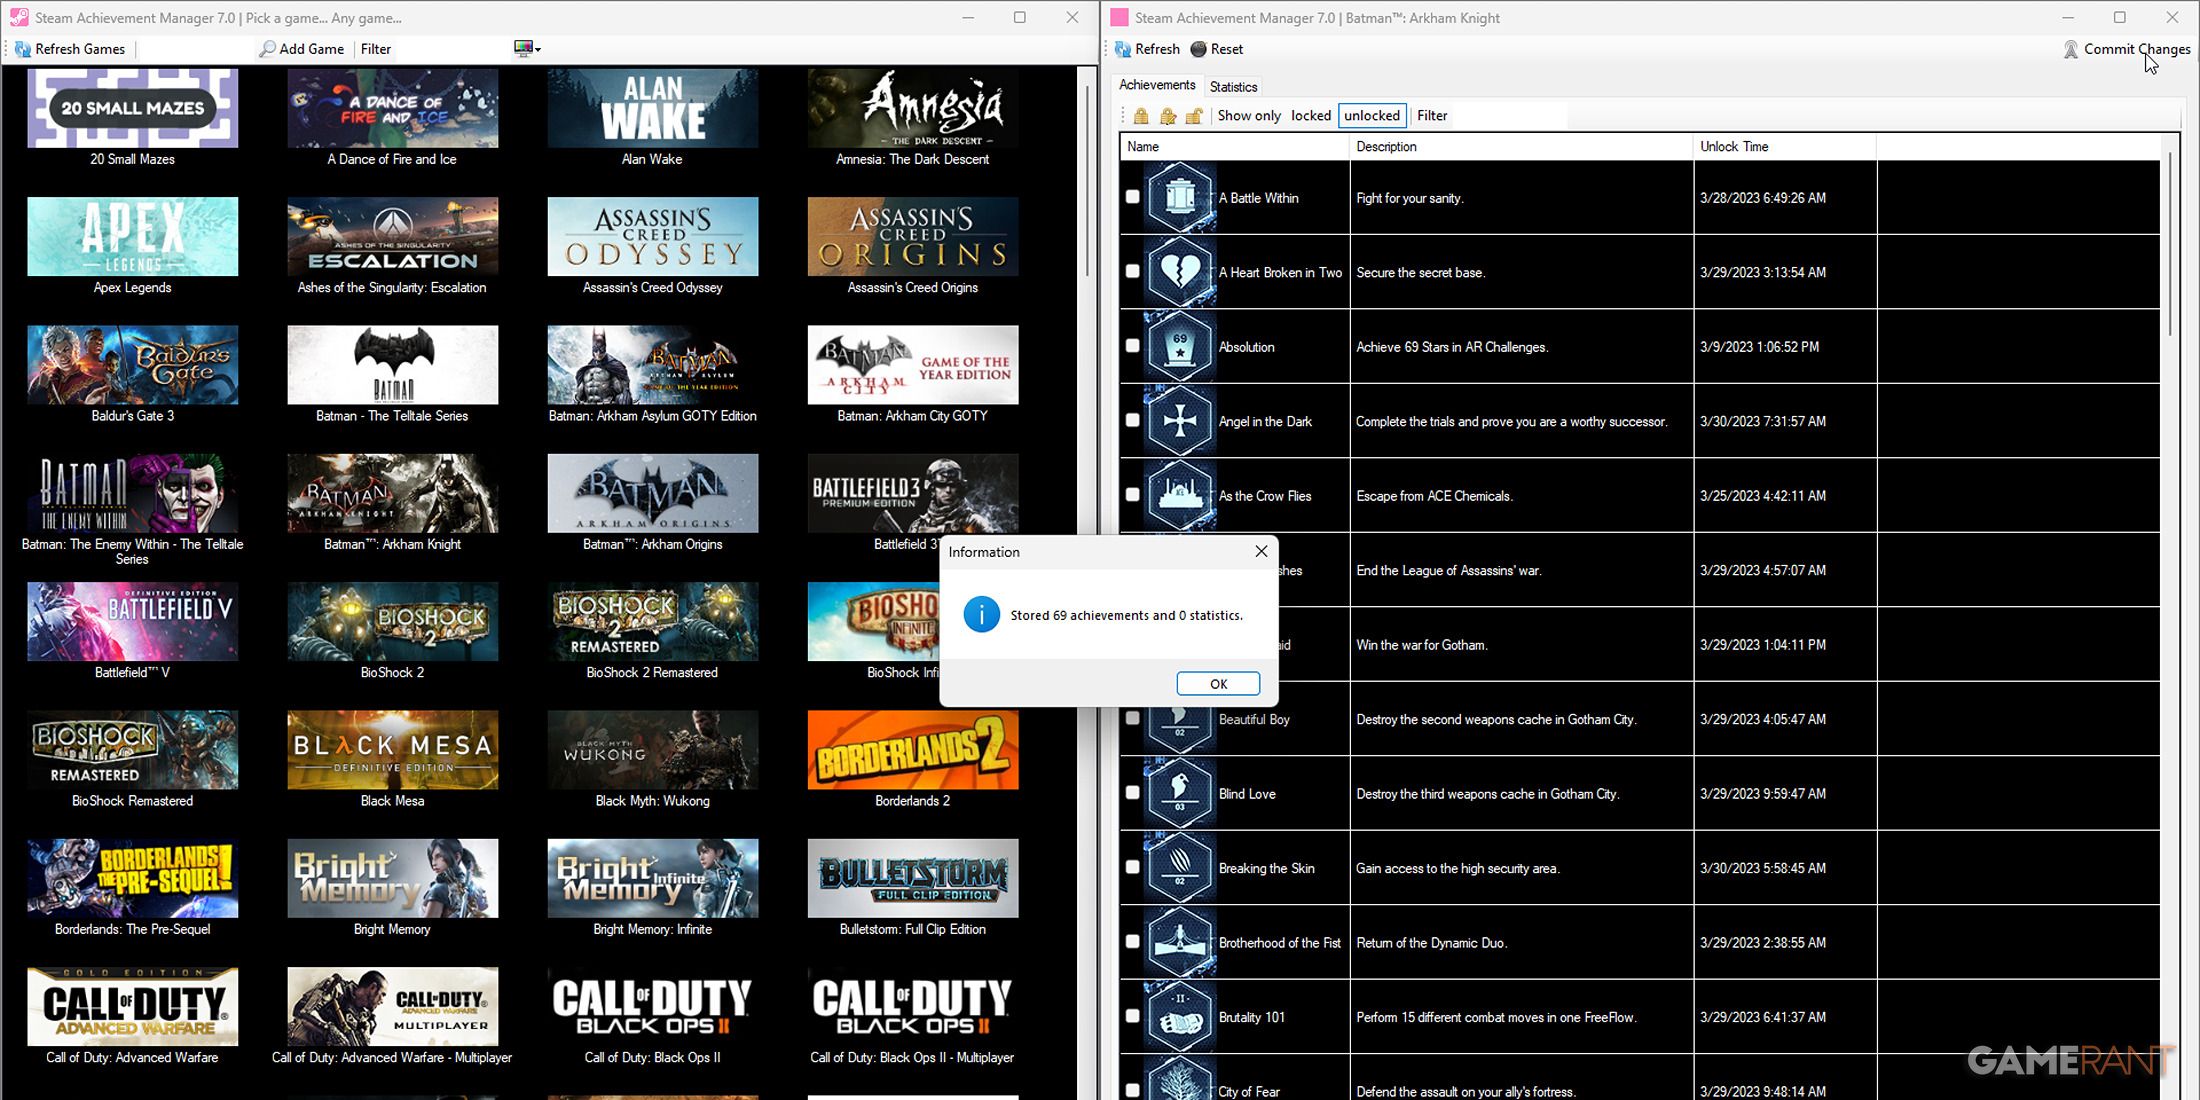
Task: Select the Bulletstorm: Full Clip Edition thumbnail
Action: click(912, 878)
